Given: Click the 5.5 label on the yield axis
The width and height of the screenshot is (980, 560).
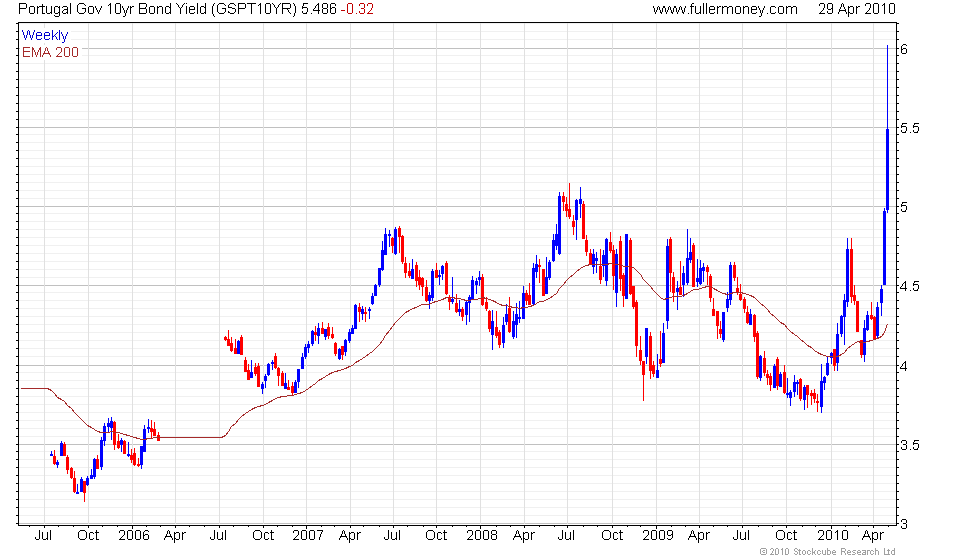Looking at the screenshot, I should [x=910, y=128].
